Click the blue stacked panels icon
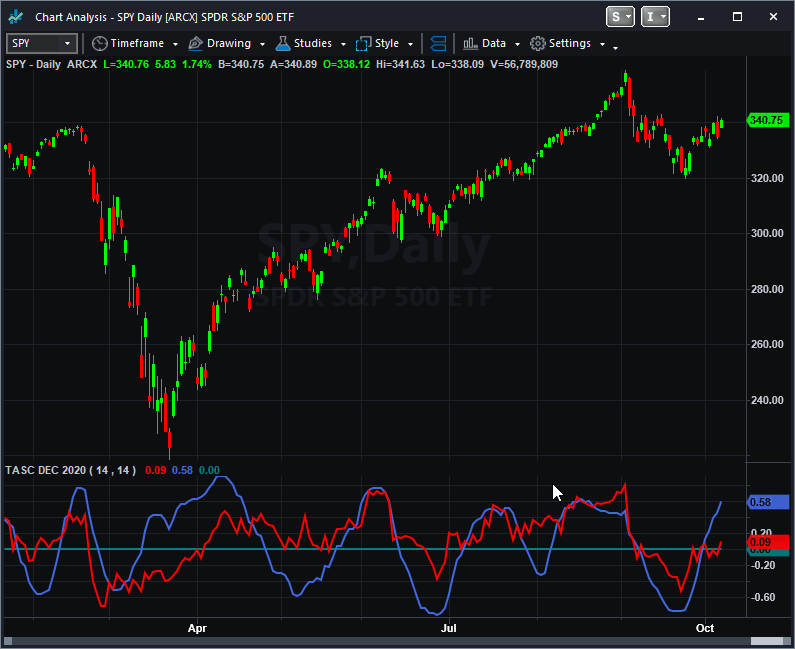The height and width of the screenshot is (649, 795). [438, 44]
